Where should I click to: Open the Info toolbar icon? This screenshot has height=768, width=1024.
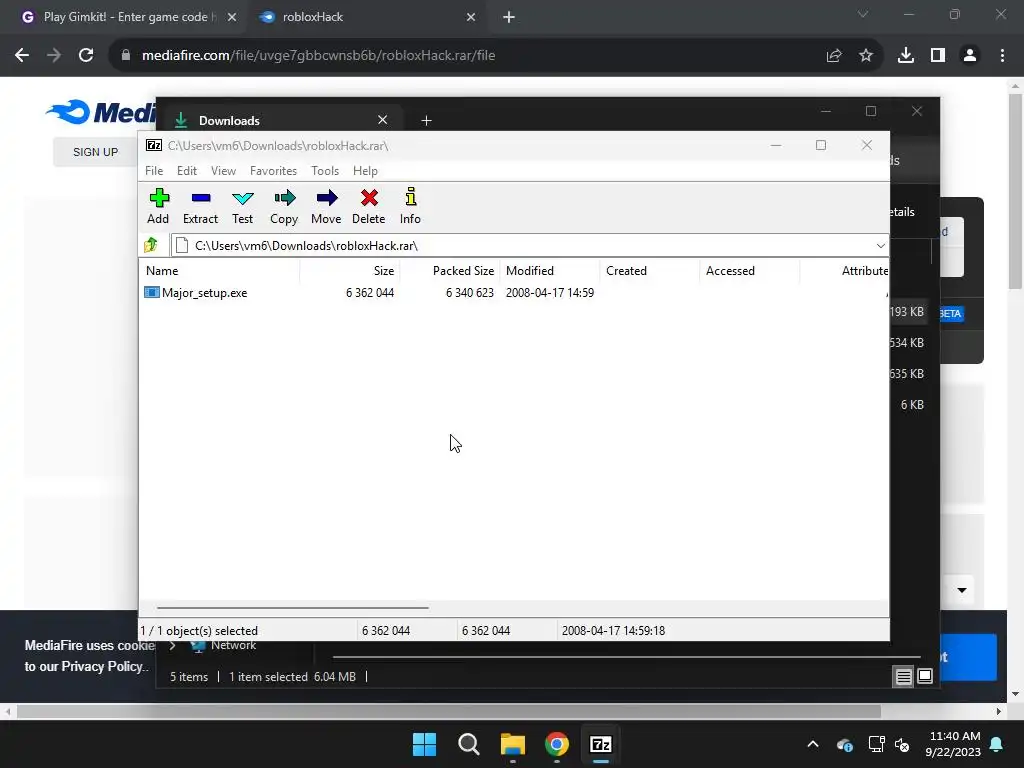[410, 206]
